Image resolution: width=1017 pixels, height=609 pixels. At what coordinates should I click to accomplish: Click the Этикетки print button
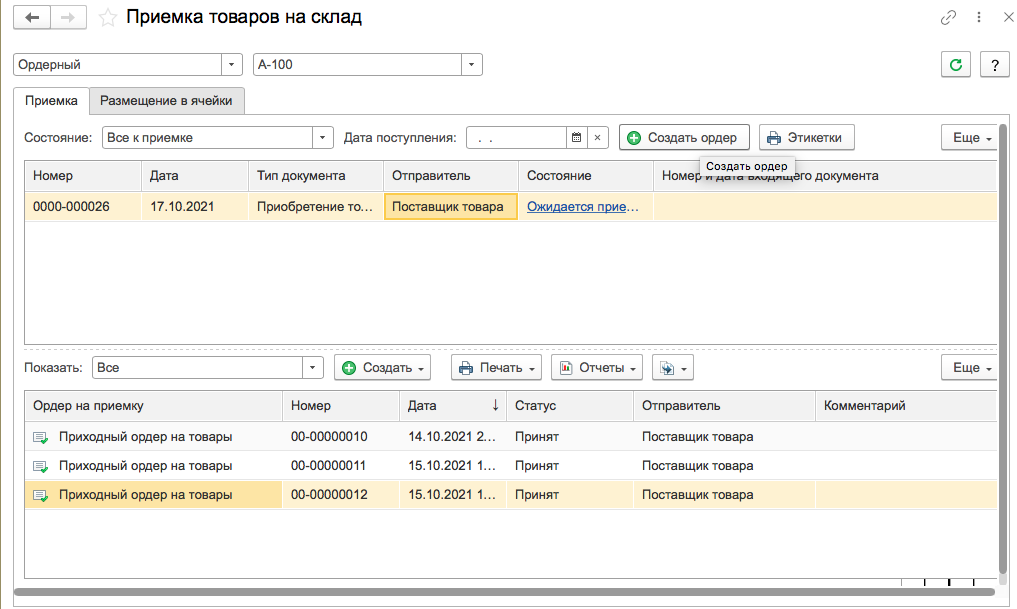(x=806, y=137)
